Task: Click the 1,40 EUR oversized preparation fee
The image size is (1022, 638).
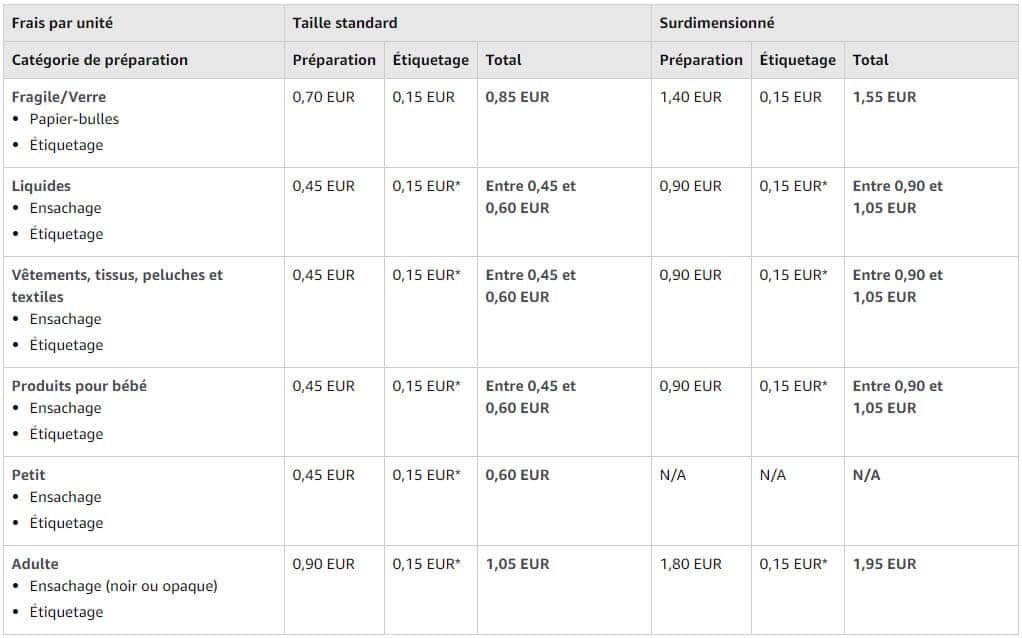Action: pyautogui.click(x=691, y=97)
